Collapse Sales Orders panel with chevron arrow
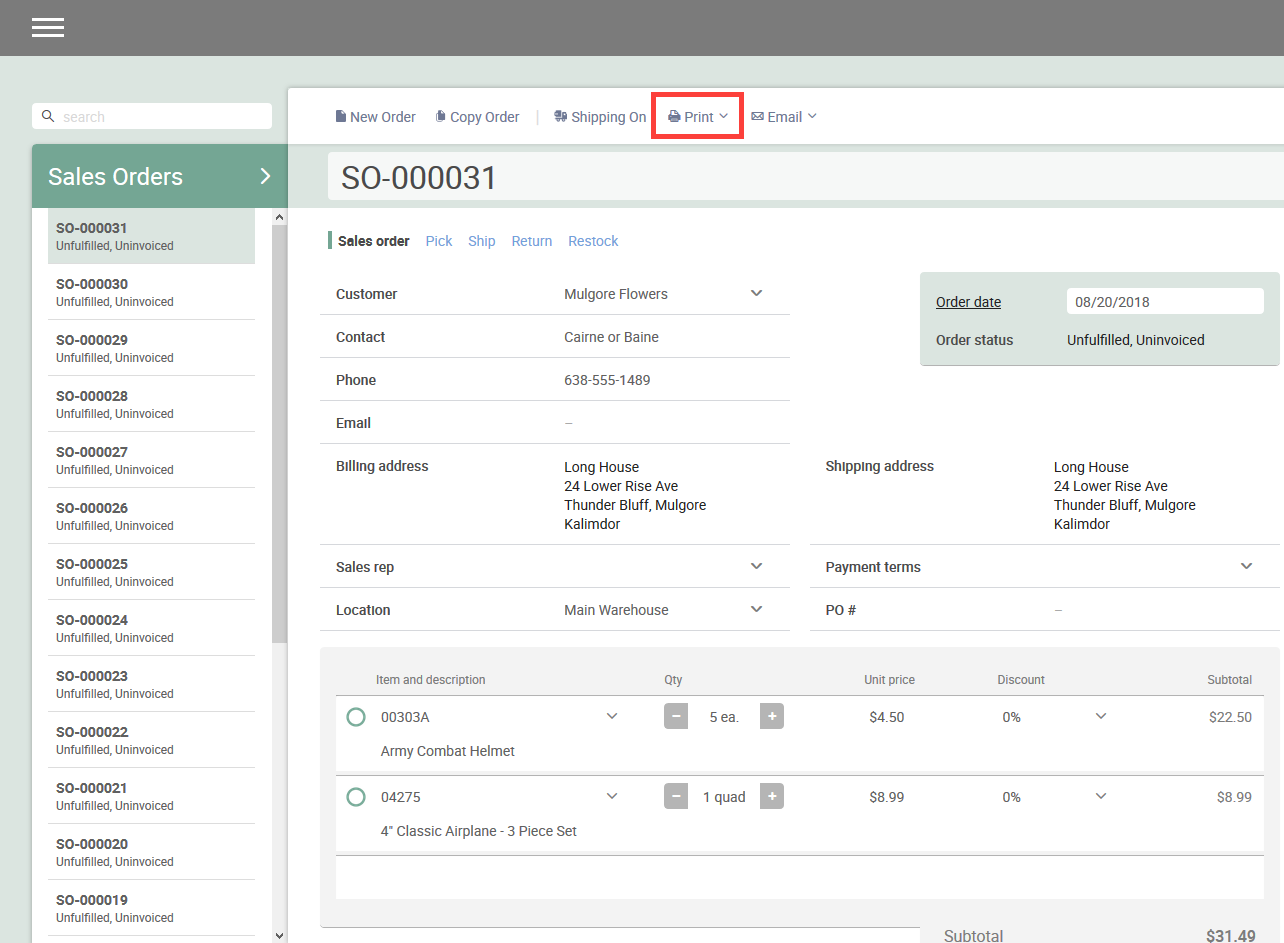The image size is (1284, 943). click(265, 176)
